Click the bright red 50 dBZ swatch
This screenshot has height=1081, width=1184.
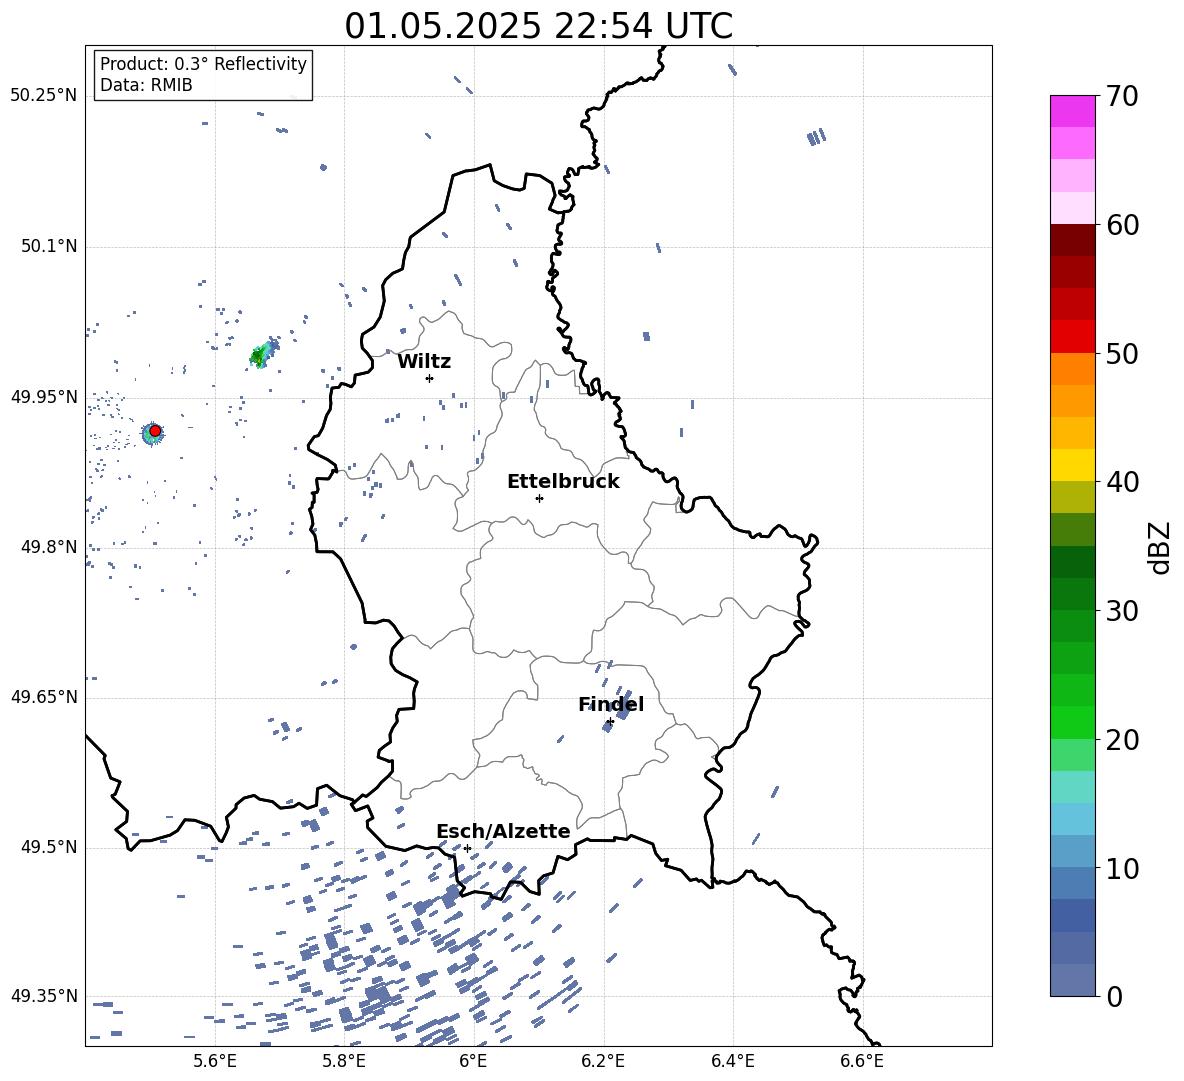click(1072, 337)
